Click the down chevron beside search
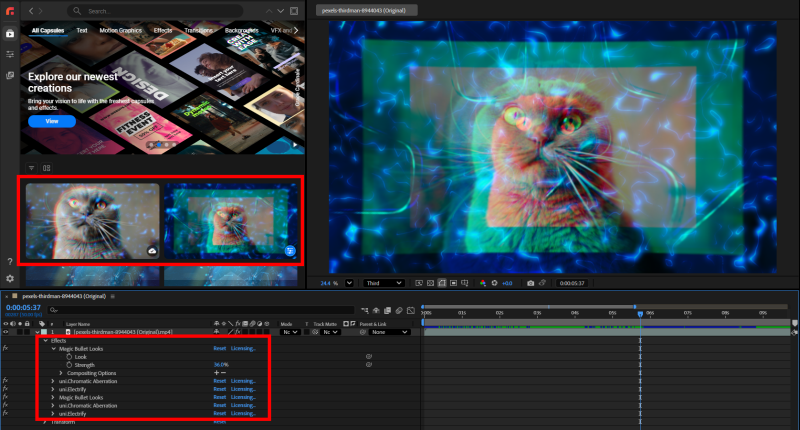 point(281,11)
